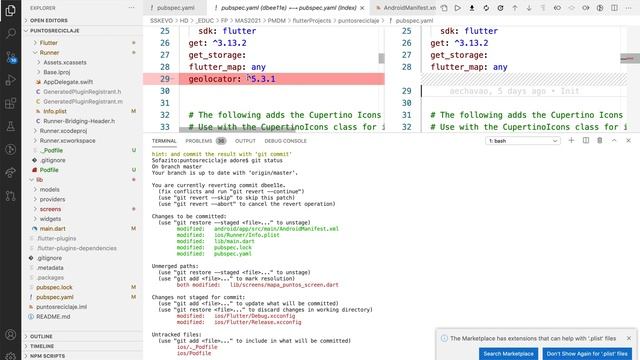Click left diff horizontal scrollbar
This screenshot has width=640, height=360.
tap(237, 130)
